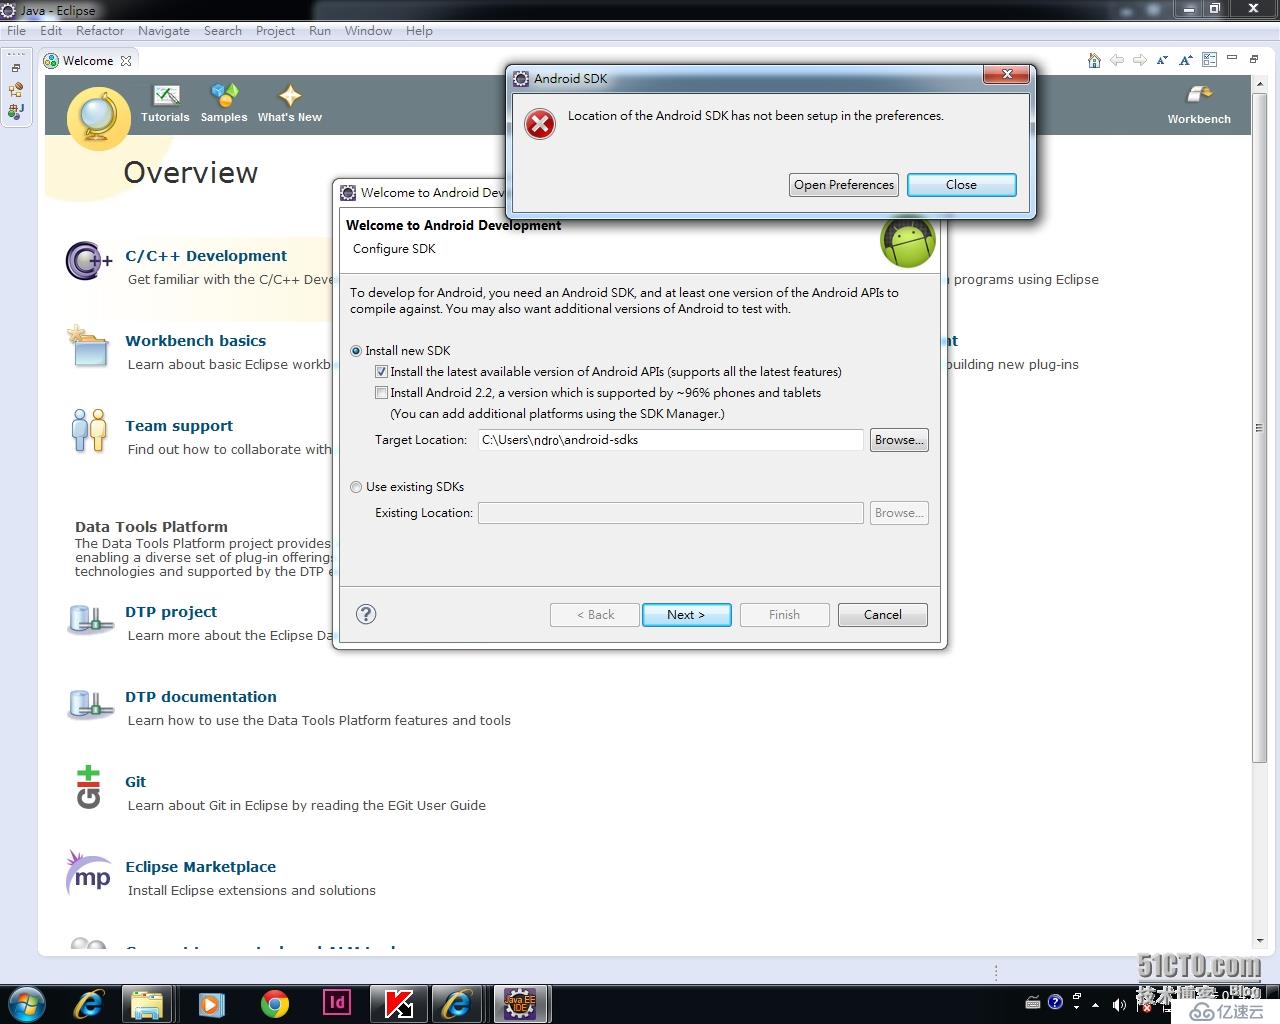The height and width of the screenshot is (1024, 1280).
Task: Click the Eclipse Marketplace mp icon
Action: 89,873
